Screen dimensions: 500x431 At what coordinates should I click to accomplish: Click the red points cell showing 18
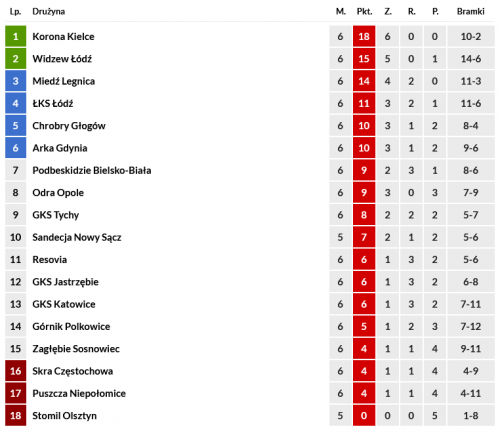pyautogui.click(x=364, y=36)
